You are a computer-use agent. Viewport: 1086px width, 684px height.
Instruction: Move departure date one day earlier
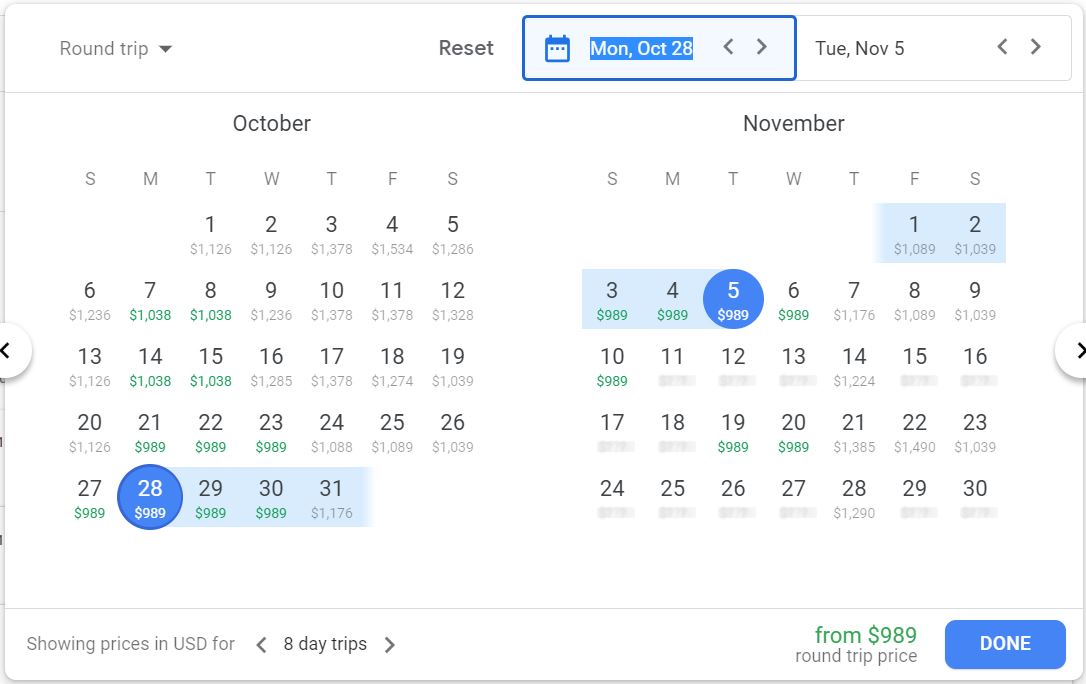pos(729,47)
